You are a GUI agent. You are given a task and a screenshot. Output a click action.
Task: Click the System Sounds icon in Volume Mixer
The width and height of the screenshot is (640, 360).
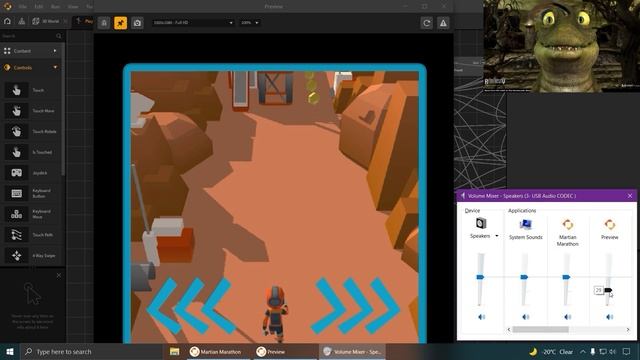(525, 224)
